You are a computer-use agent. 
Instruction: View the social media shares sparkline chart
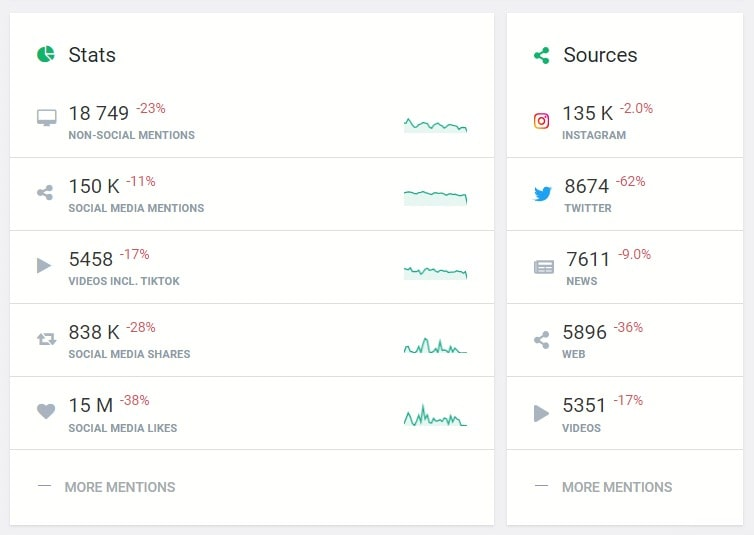(x=435, y=346)
